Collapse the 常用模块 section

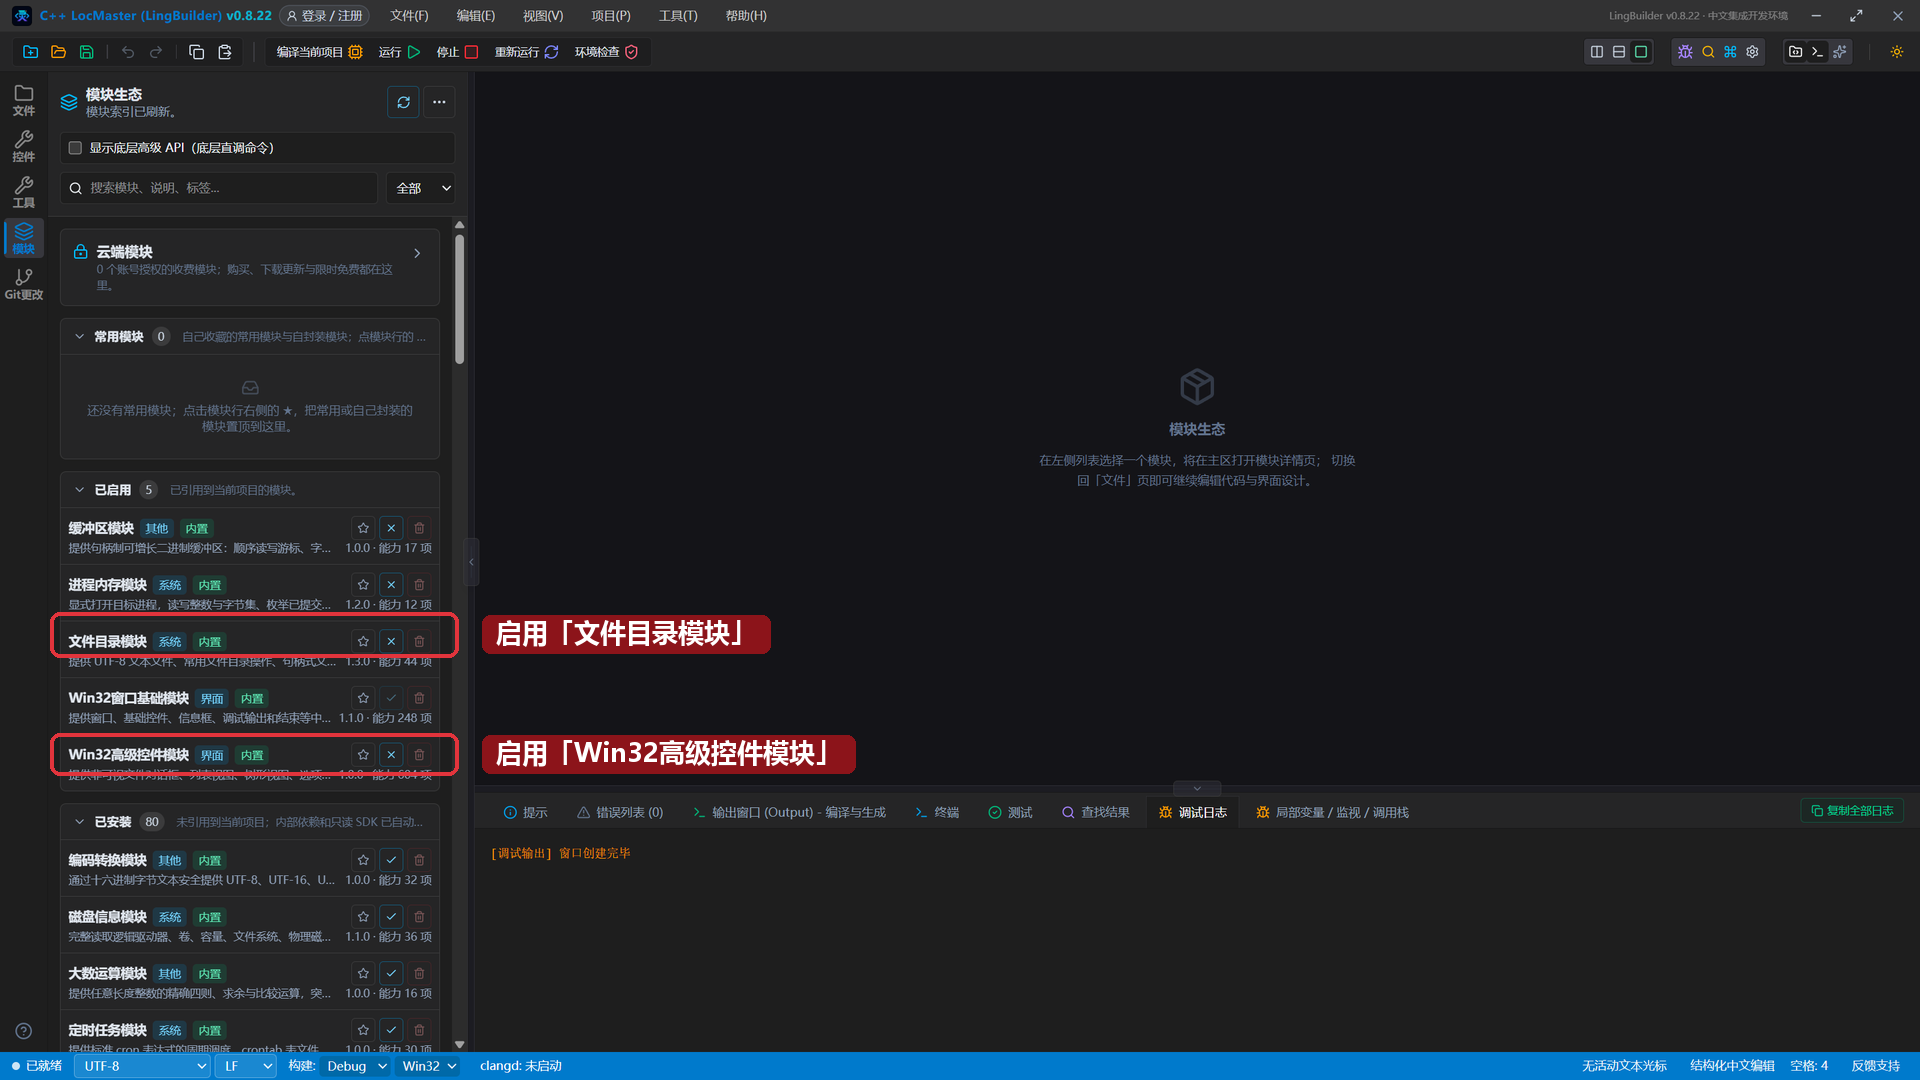point(79,337)
